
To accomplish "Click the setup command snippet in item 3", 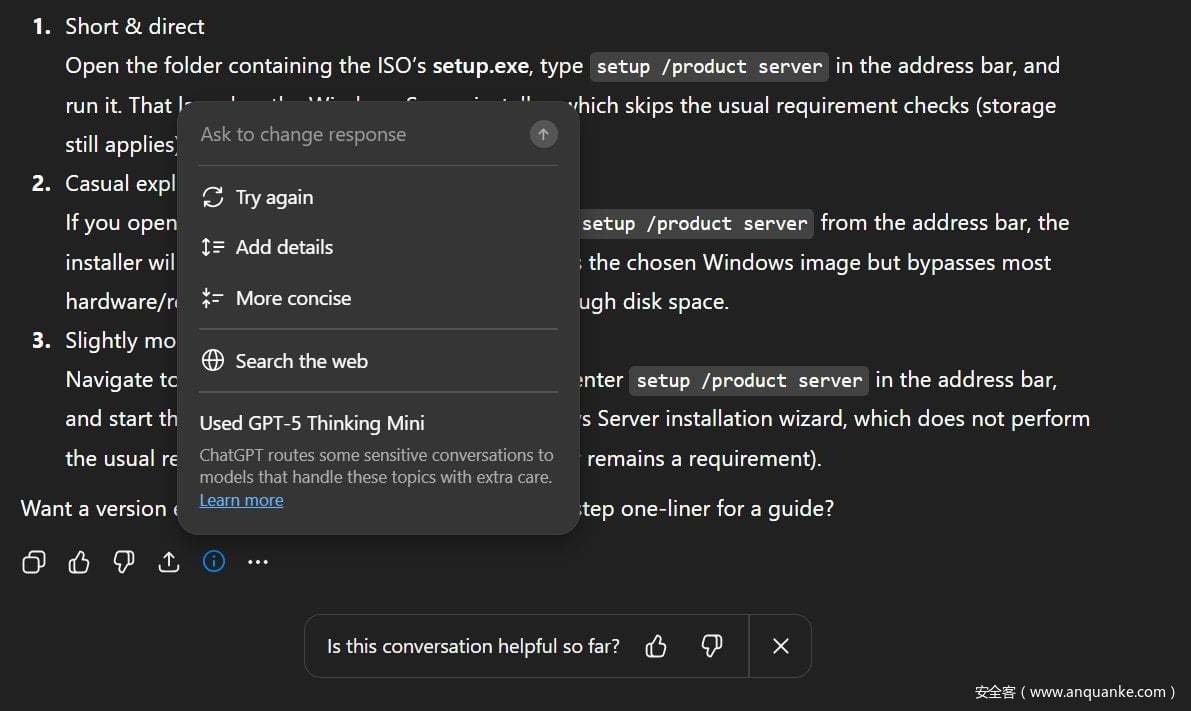I will pyautogui.click(x=749, y=381).
